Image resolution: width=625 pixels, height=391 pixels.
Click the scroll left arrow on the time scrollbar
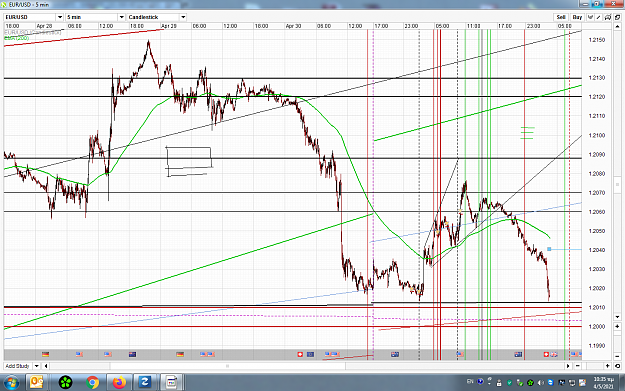pos(46,366)
